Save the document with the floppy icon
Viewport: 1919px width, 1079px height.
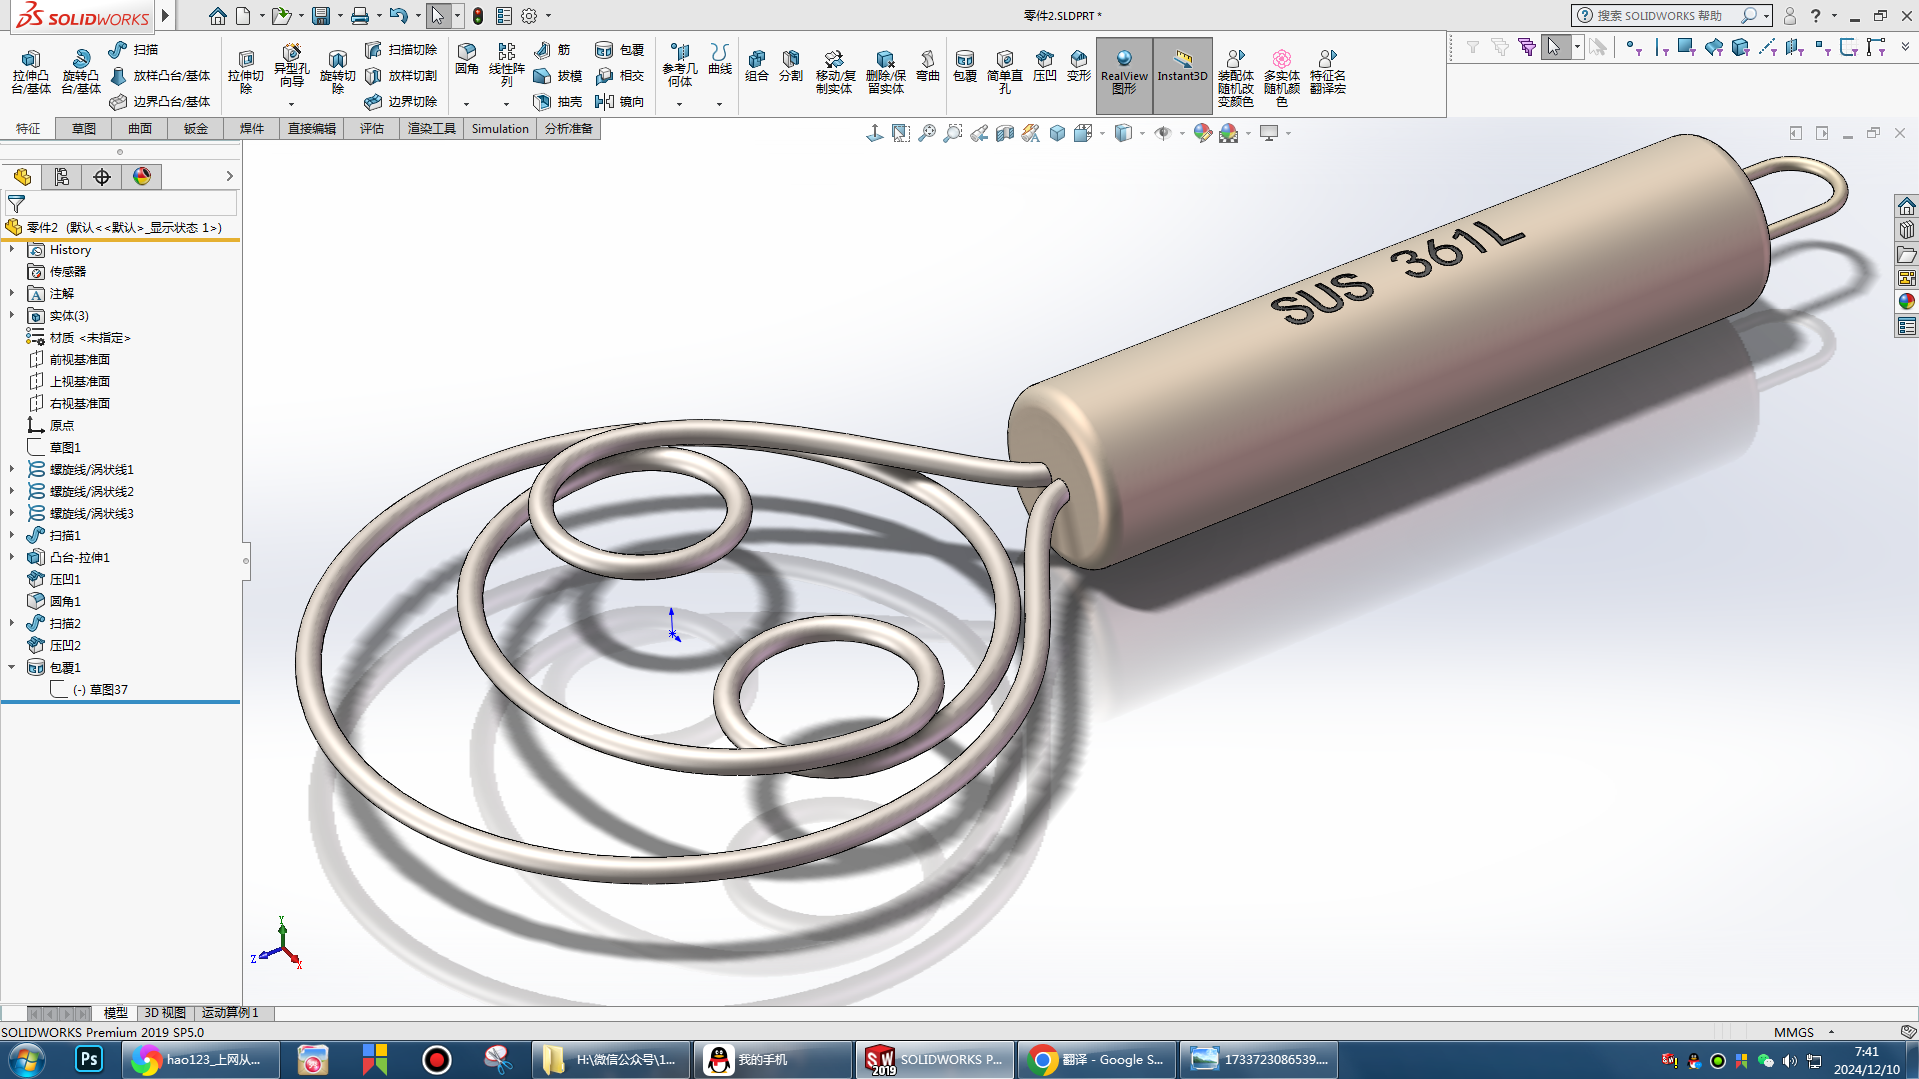coord(321,16)
